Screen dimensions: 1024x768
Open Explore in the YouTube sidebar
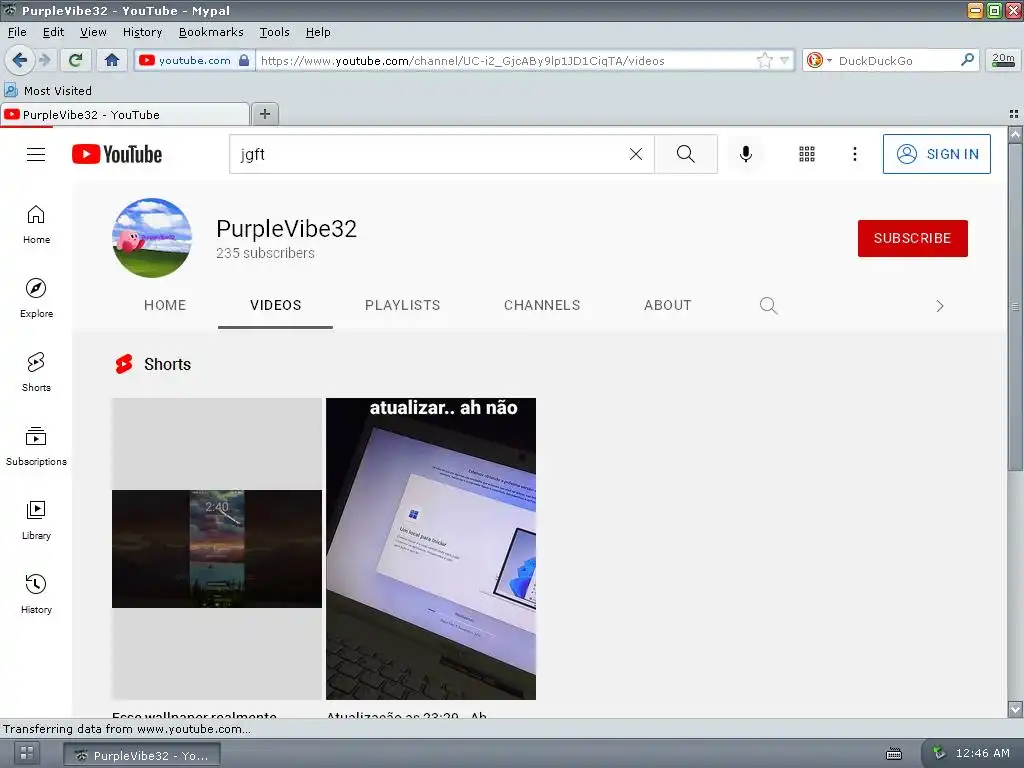[36, 298]
